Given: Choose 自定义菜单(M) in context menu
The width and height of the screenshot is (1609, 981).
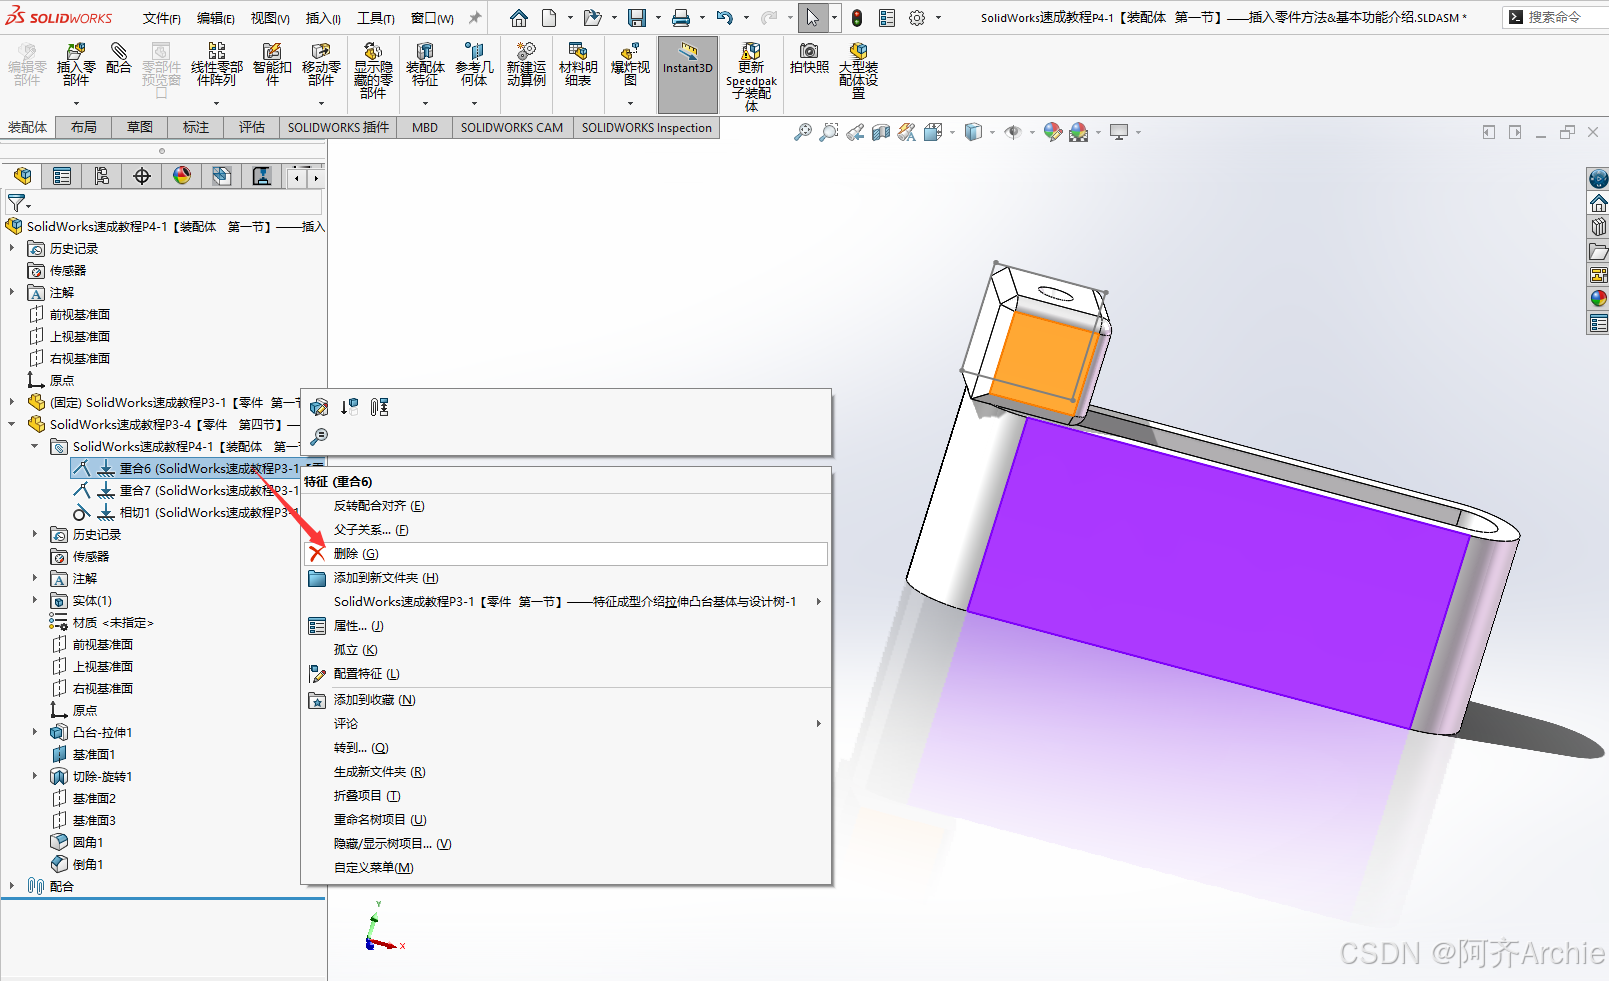Looking at the screenshot, I should tap(566, 868).
